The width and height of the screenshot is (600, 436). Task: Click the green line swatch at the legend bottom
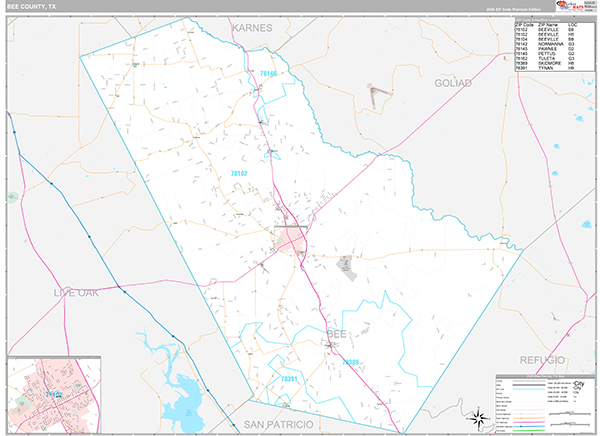tap(529, 431)
